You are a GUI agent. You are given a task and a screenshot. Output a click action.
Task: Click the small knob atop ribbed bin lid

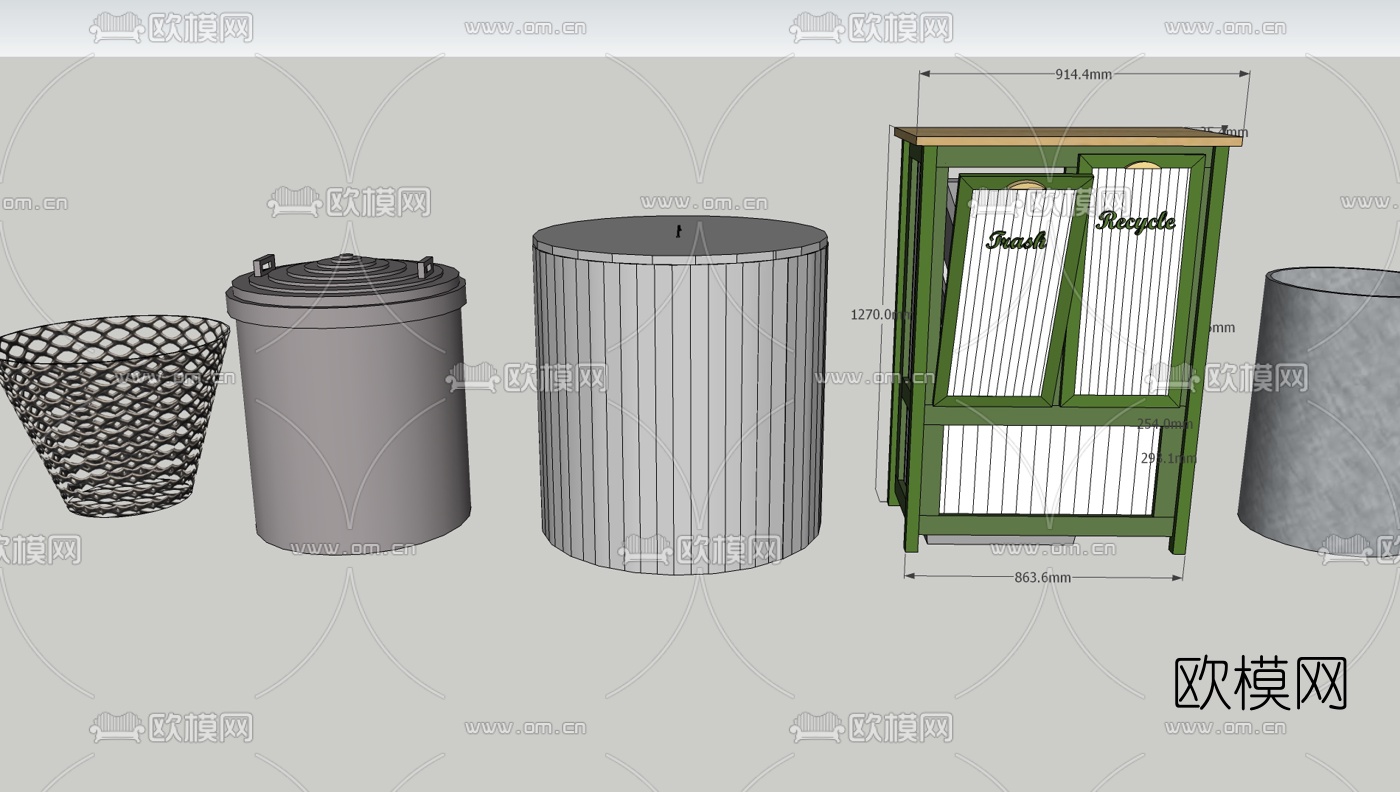pos(678,231)
